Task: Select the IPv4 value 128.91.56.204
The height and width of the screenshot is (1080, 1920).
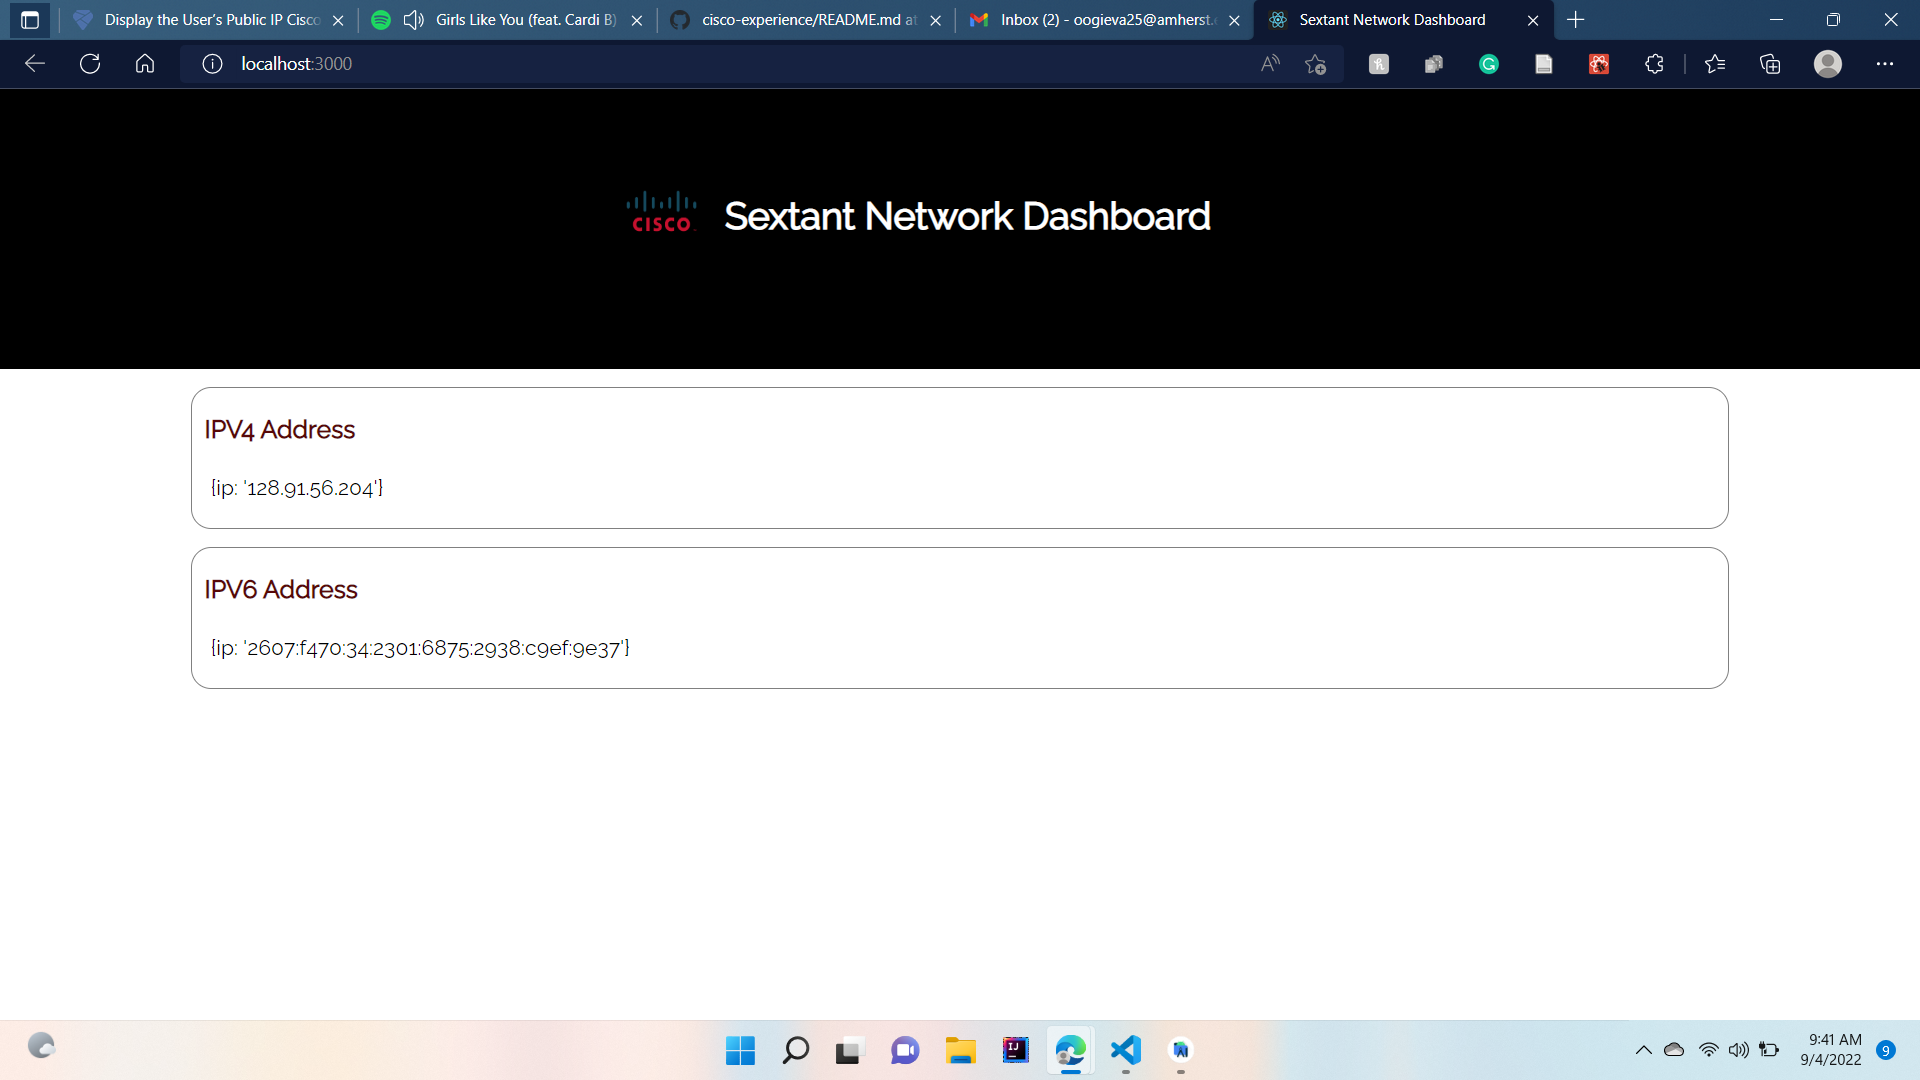Action: click(x=310, y=488)
